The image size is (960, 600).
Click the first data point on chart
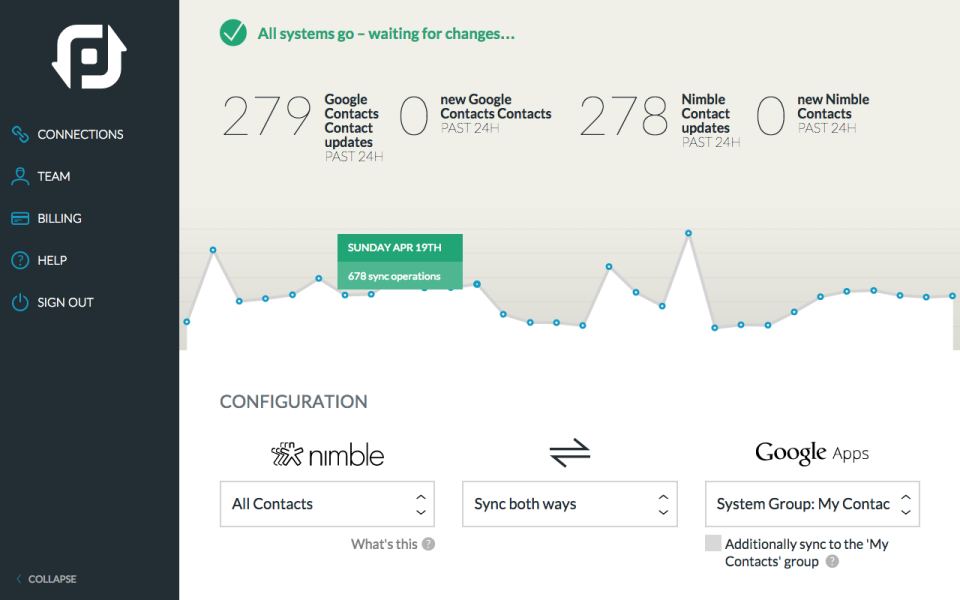187,322
